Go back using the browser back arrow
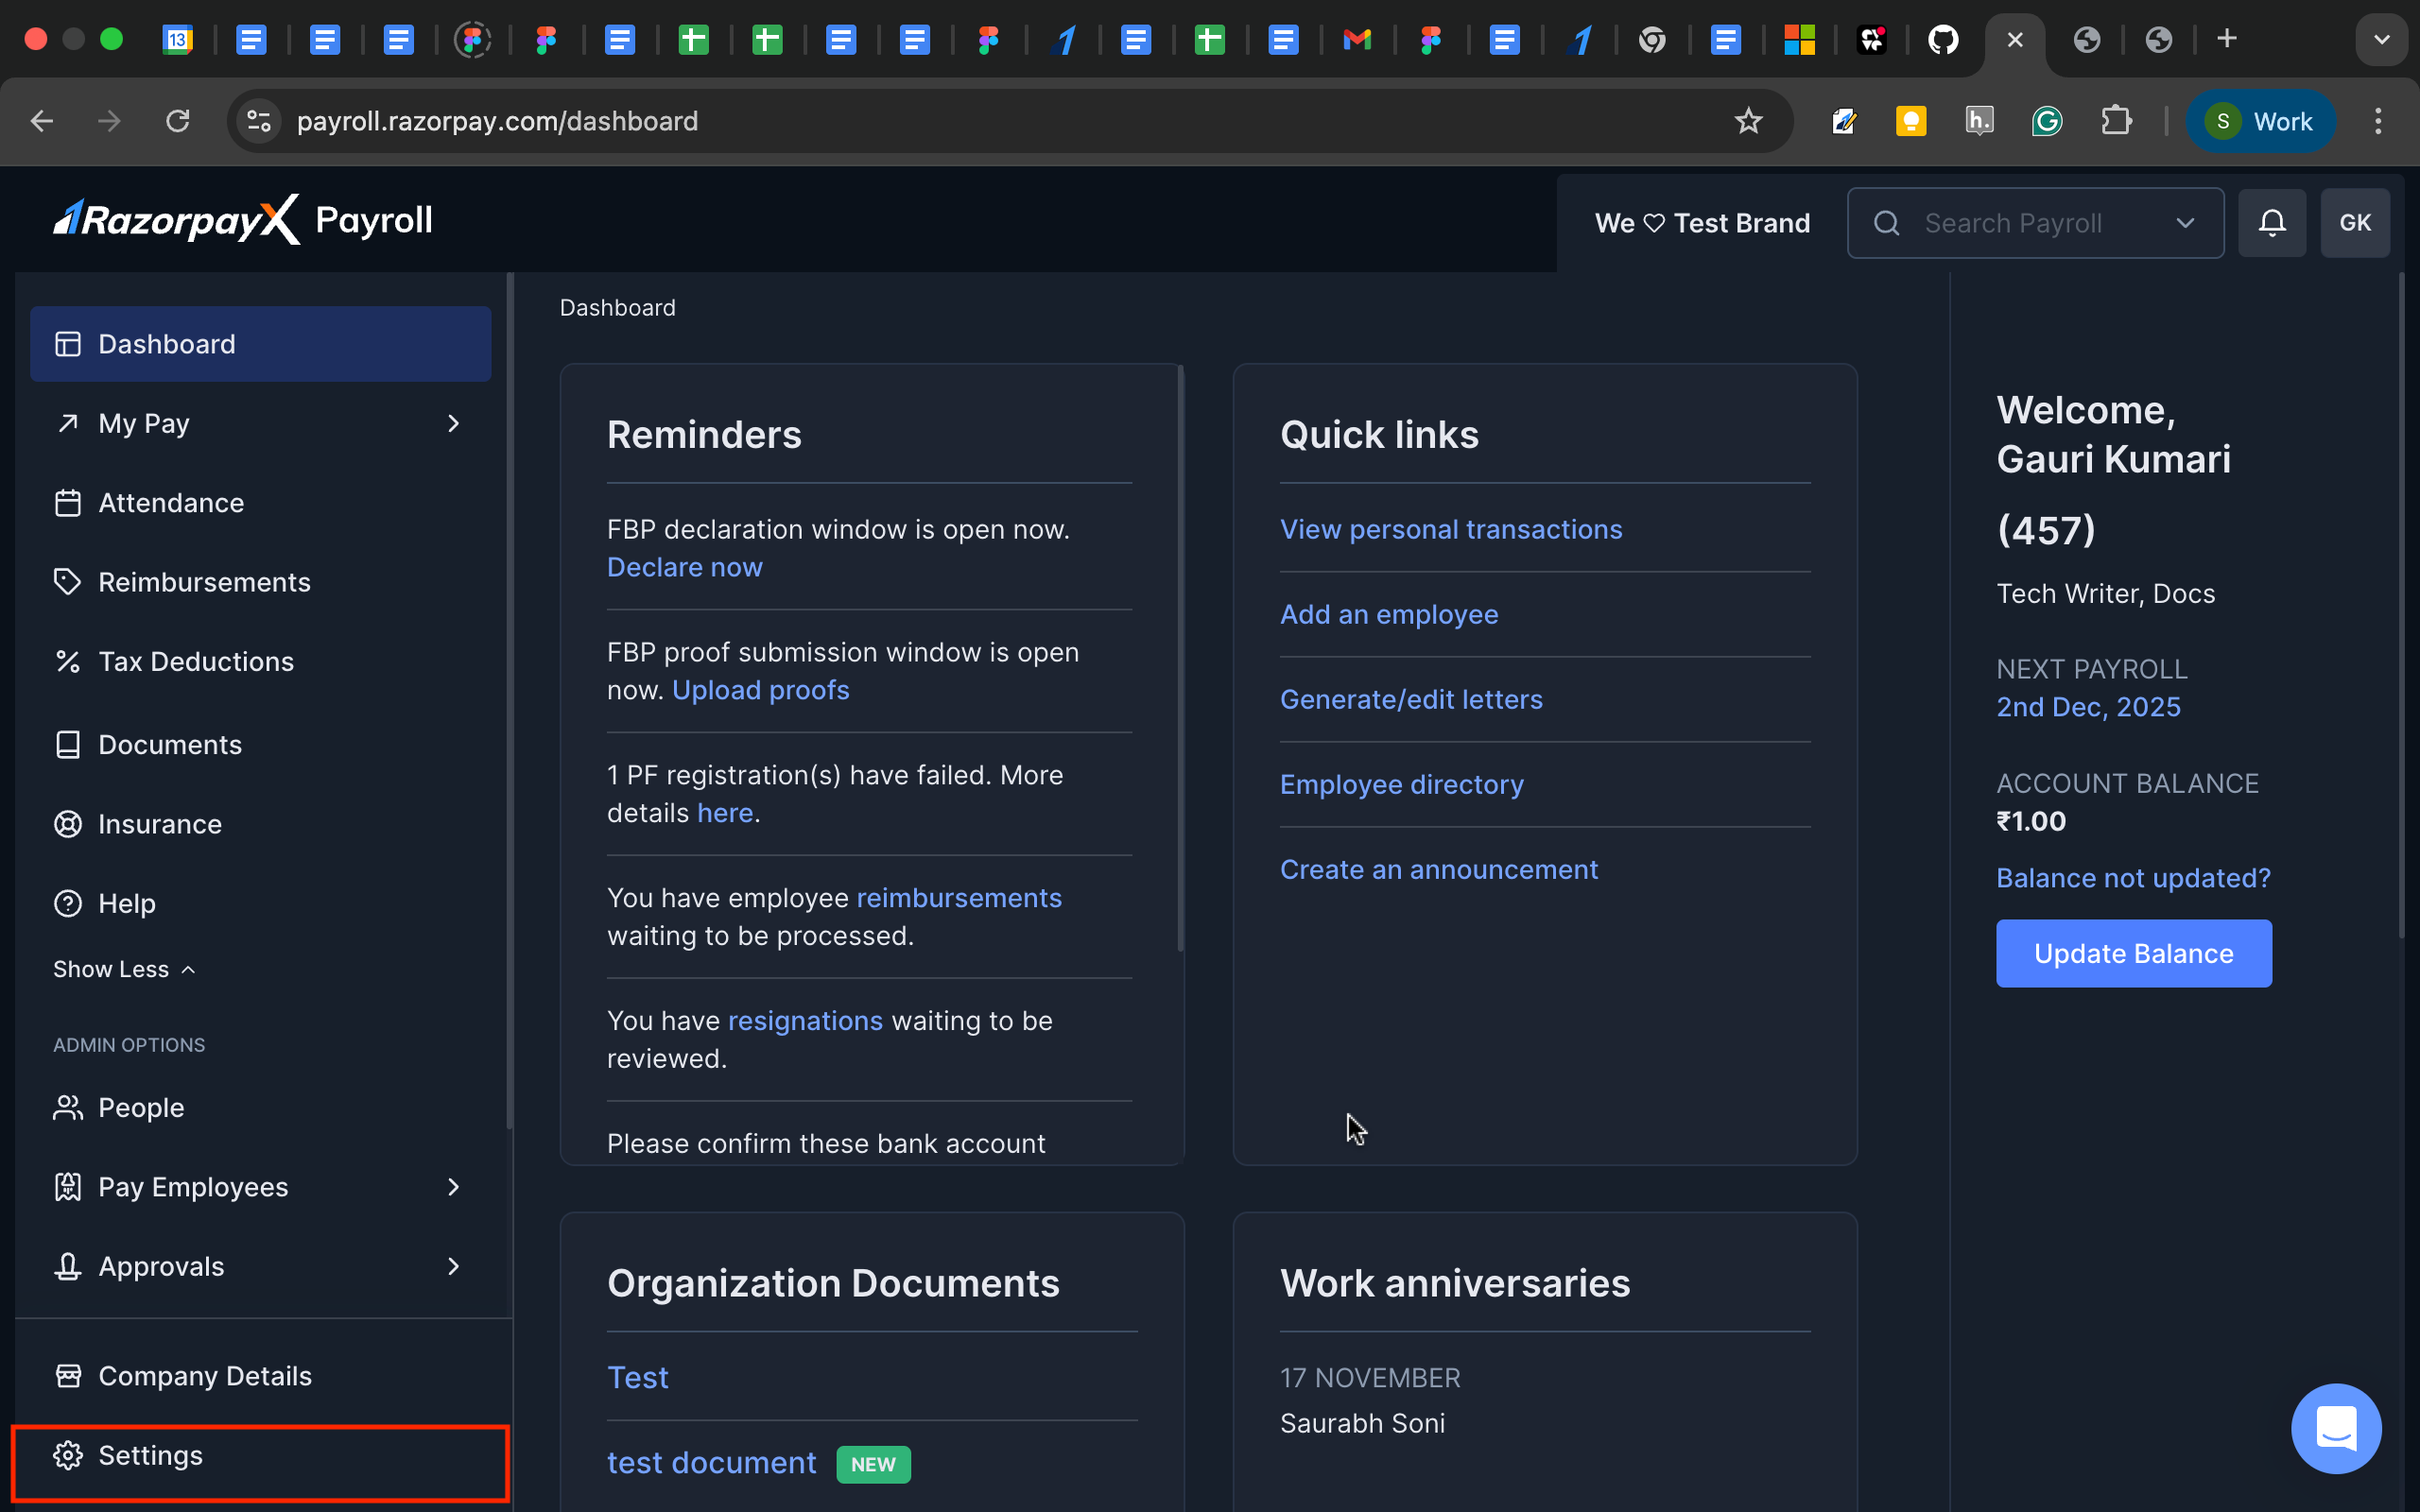The height and width of the screenshot is (1512, 2420). tap(42, 121)
